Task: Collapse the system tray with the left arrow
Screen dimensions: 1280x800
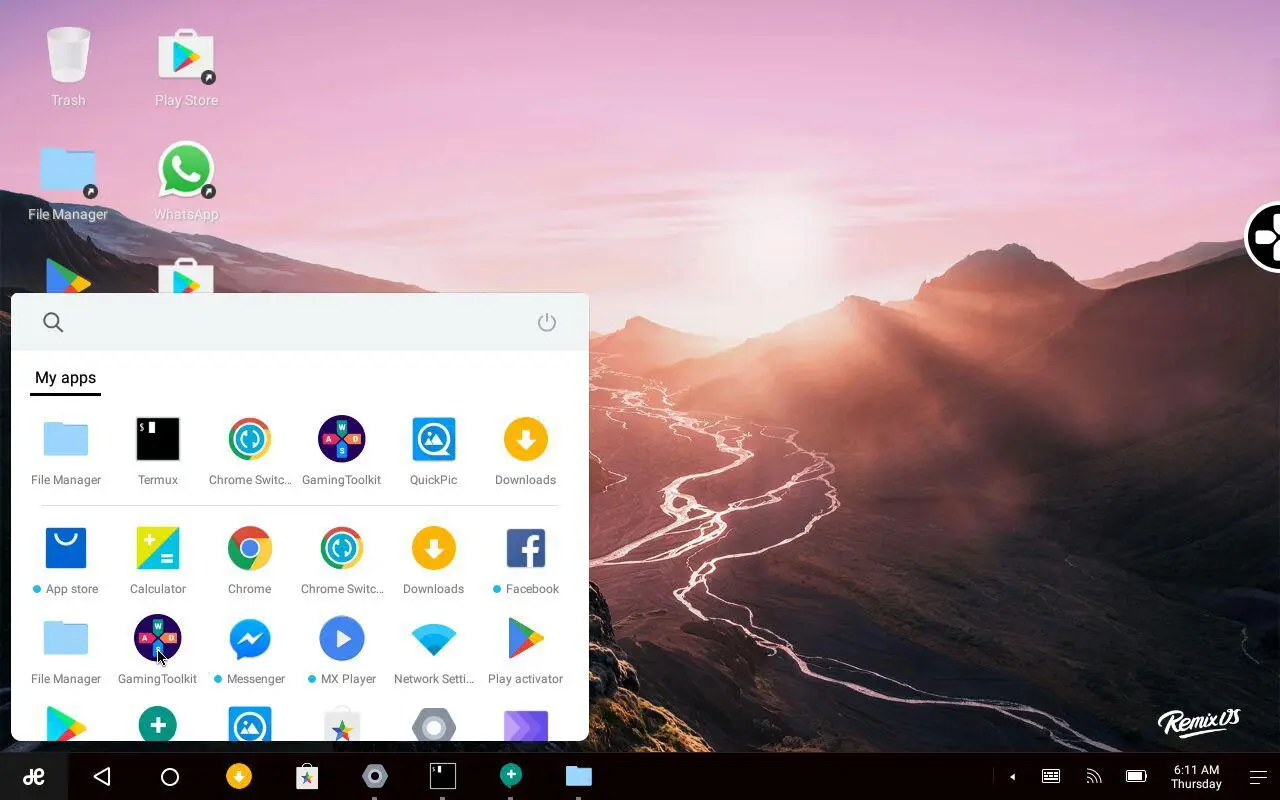Action: 1012,776
